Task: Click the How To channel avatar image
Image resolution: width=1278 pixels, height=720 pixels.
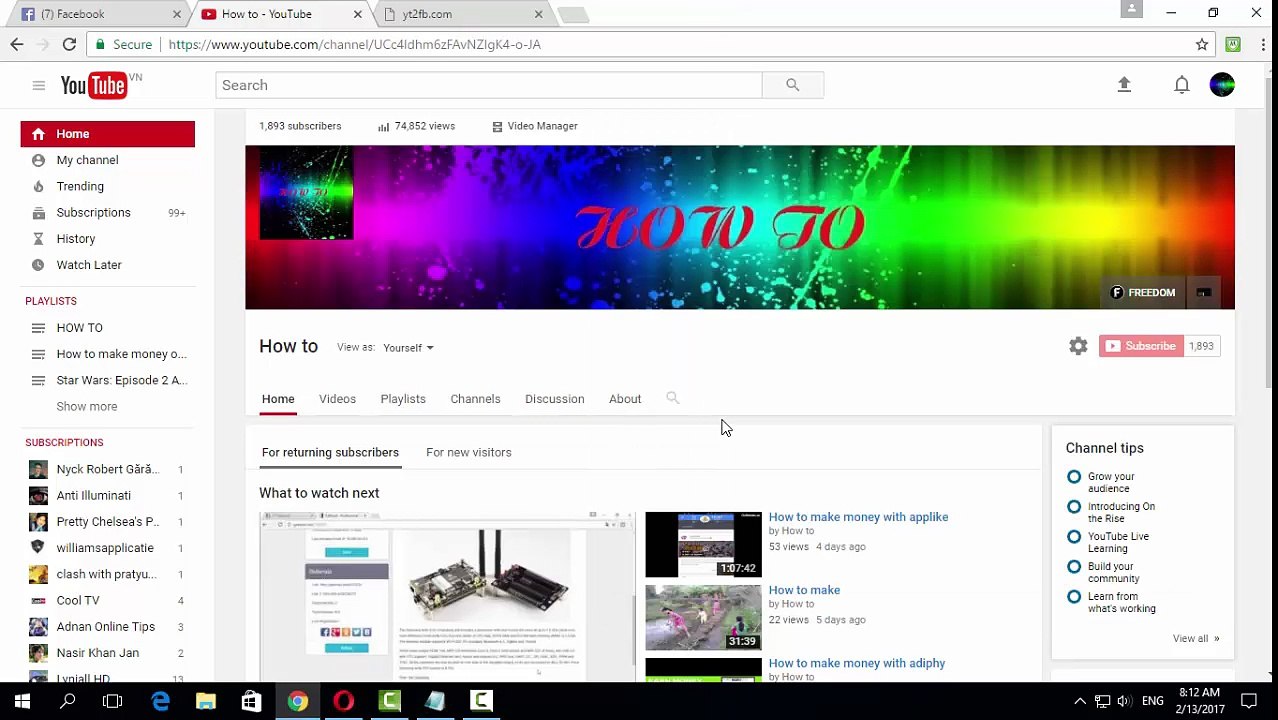Action: coord(306,193)
